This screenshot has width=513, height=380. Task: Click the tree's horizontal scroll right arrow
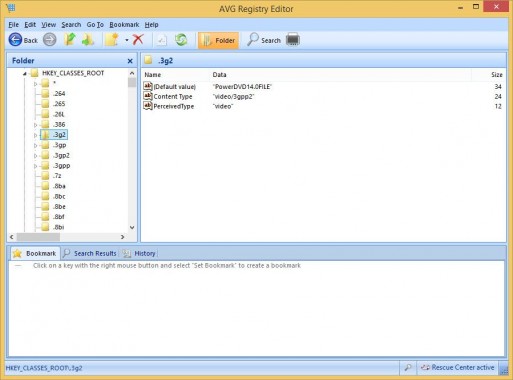(x=122, y=237)
